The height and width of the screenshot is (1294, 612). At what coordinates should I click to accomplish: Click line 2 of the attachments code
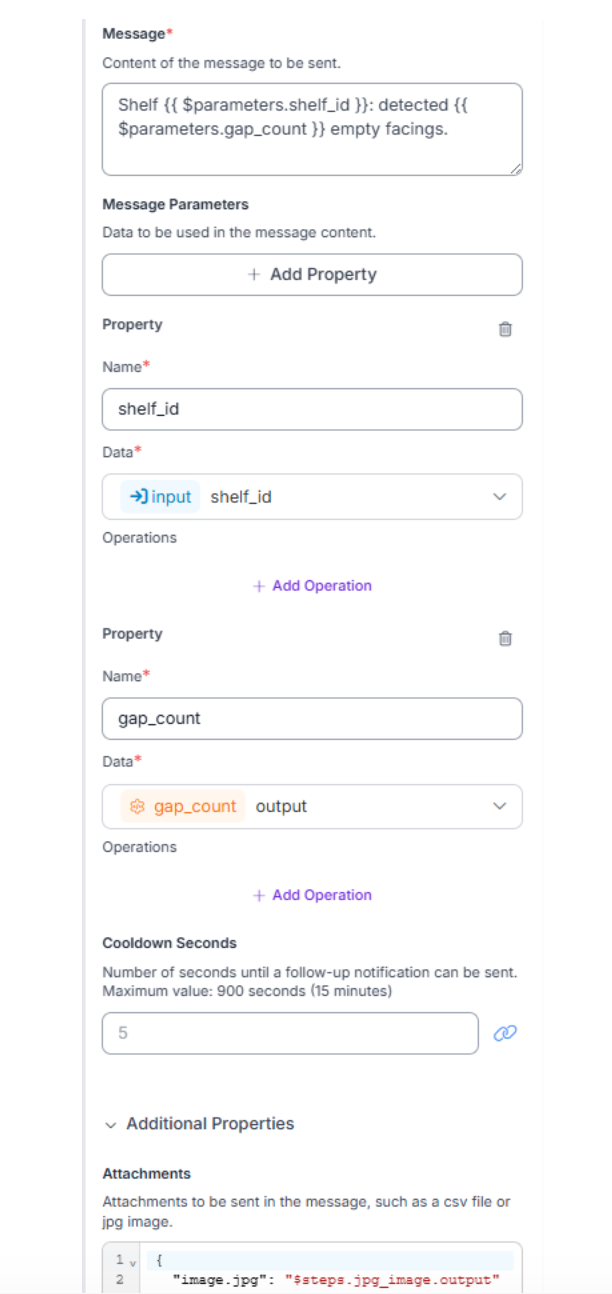334,1279
